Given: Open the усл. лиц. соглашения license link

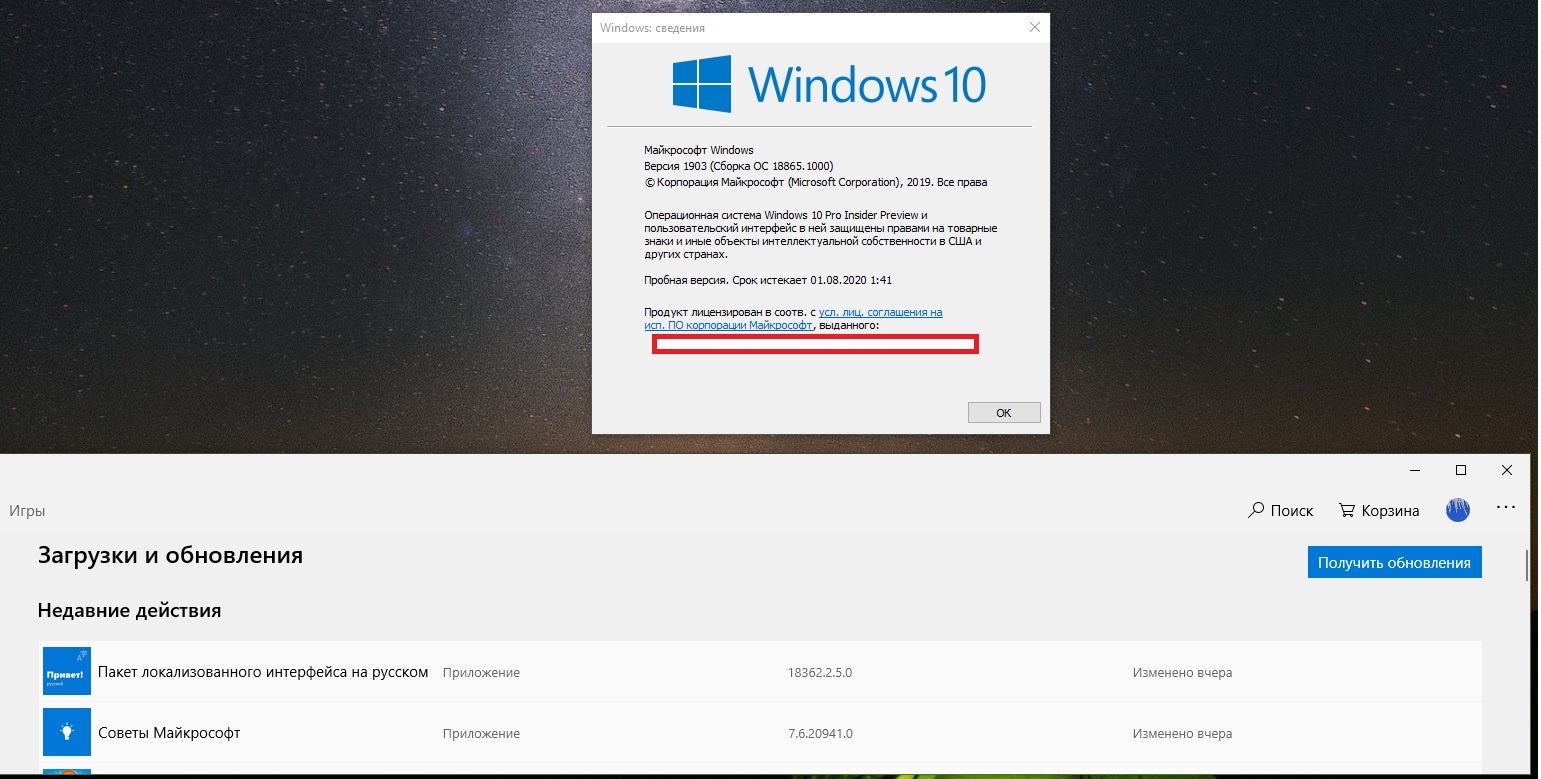Looking at the screenshot, I should 880,312.
